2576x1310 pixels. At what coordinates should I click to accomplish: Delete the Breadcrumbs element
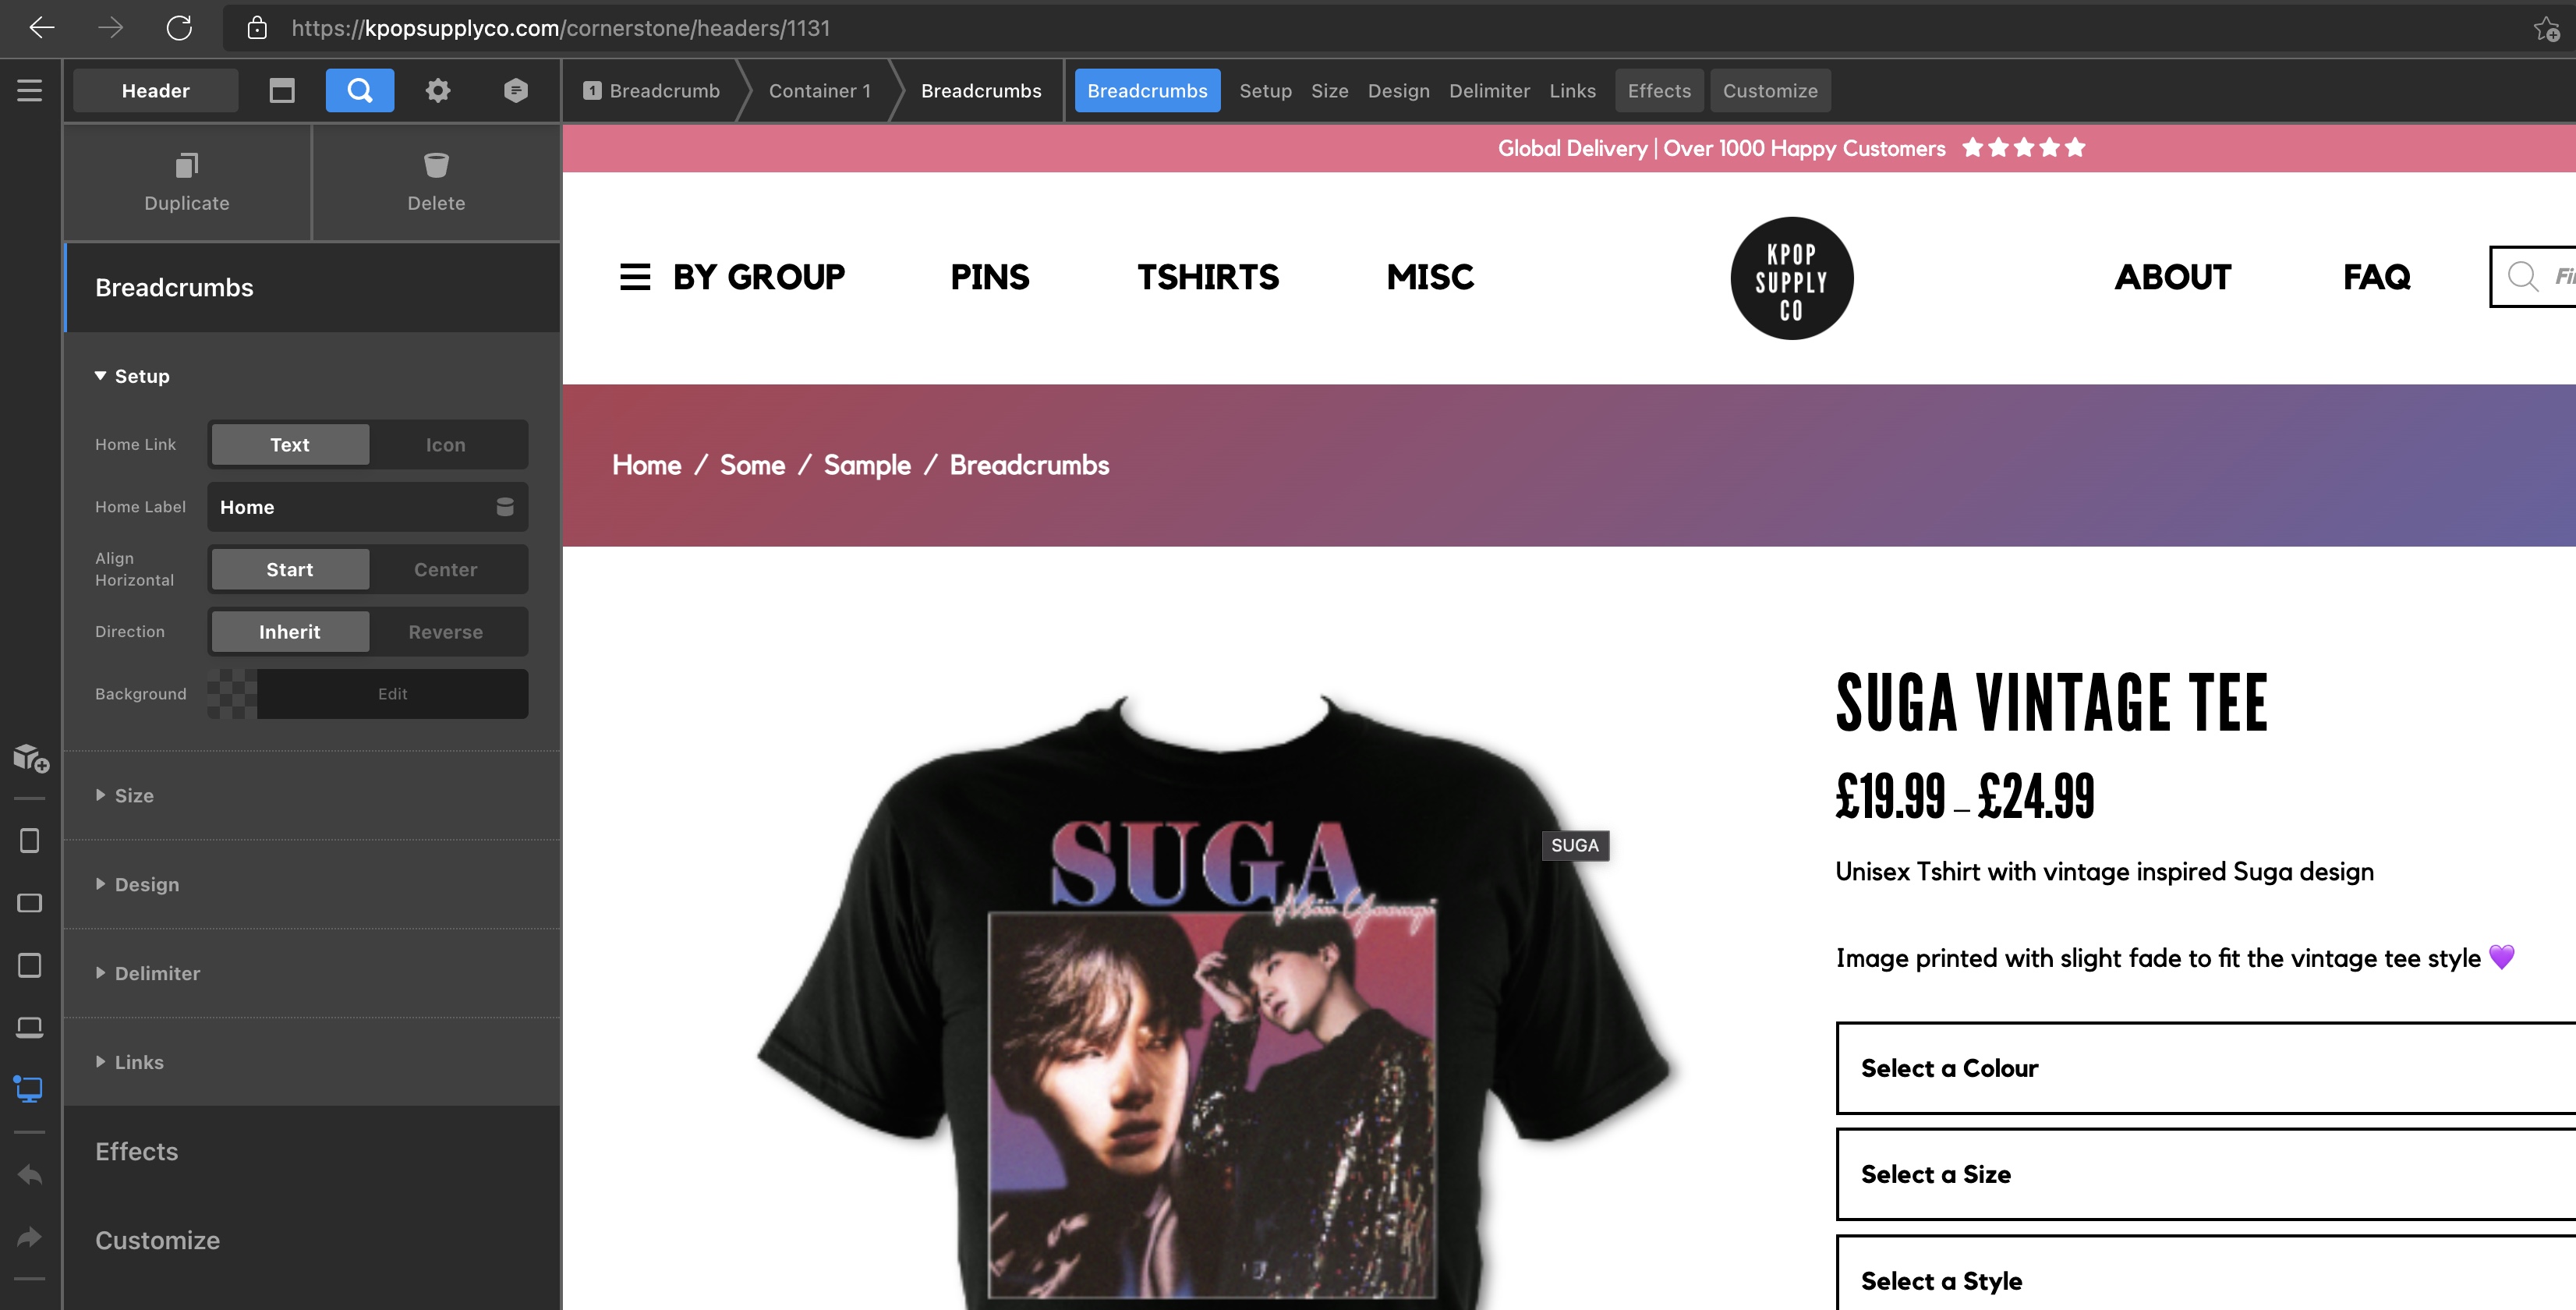[x=436, y=181]
